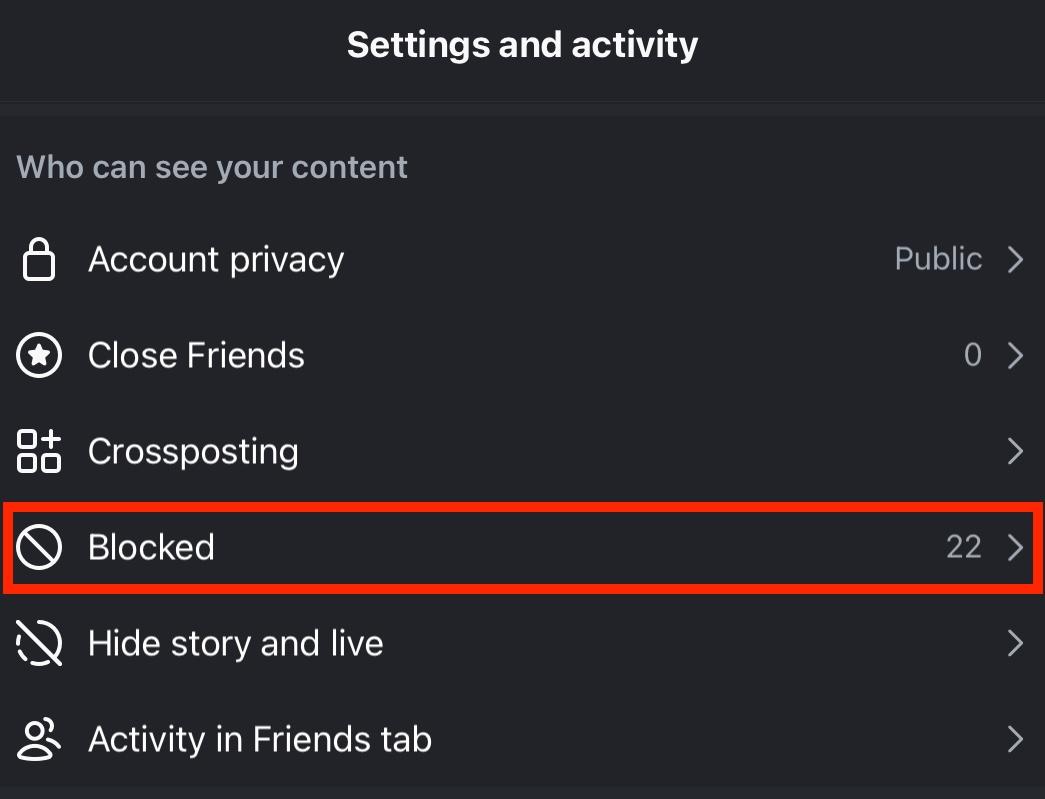Image resolution: width=1045 pixels, height=799 pixels.
Task: Expand Hide story and live chevron
Action: tap(1015, 643)
